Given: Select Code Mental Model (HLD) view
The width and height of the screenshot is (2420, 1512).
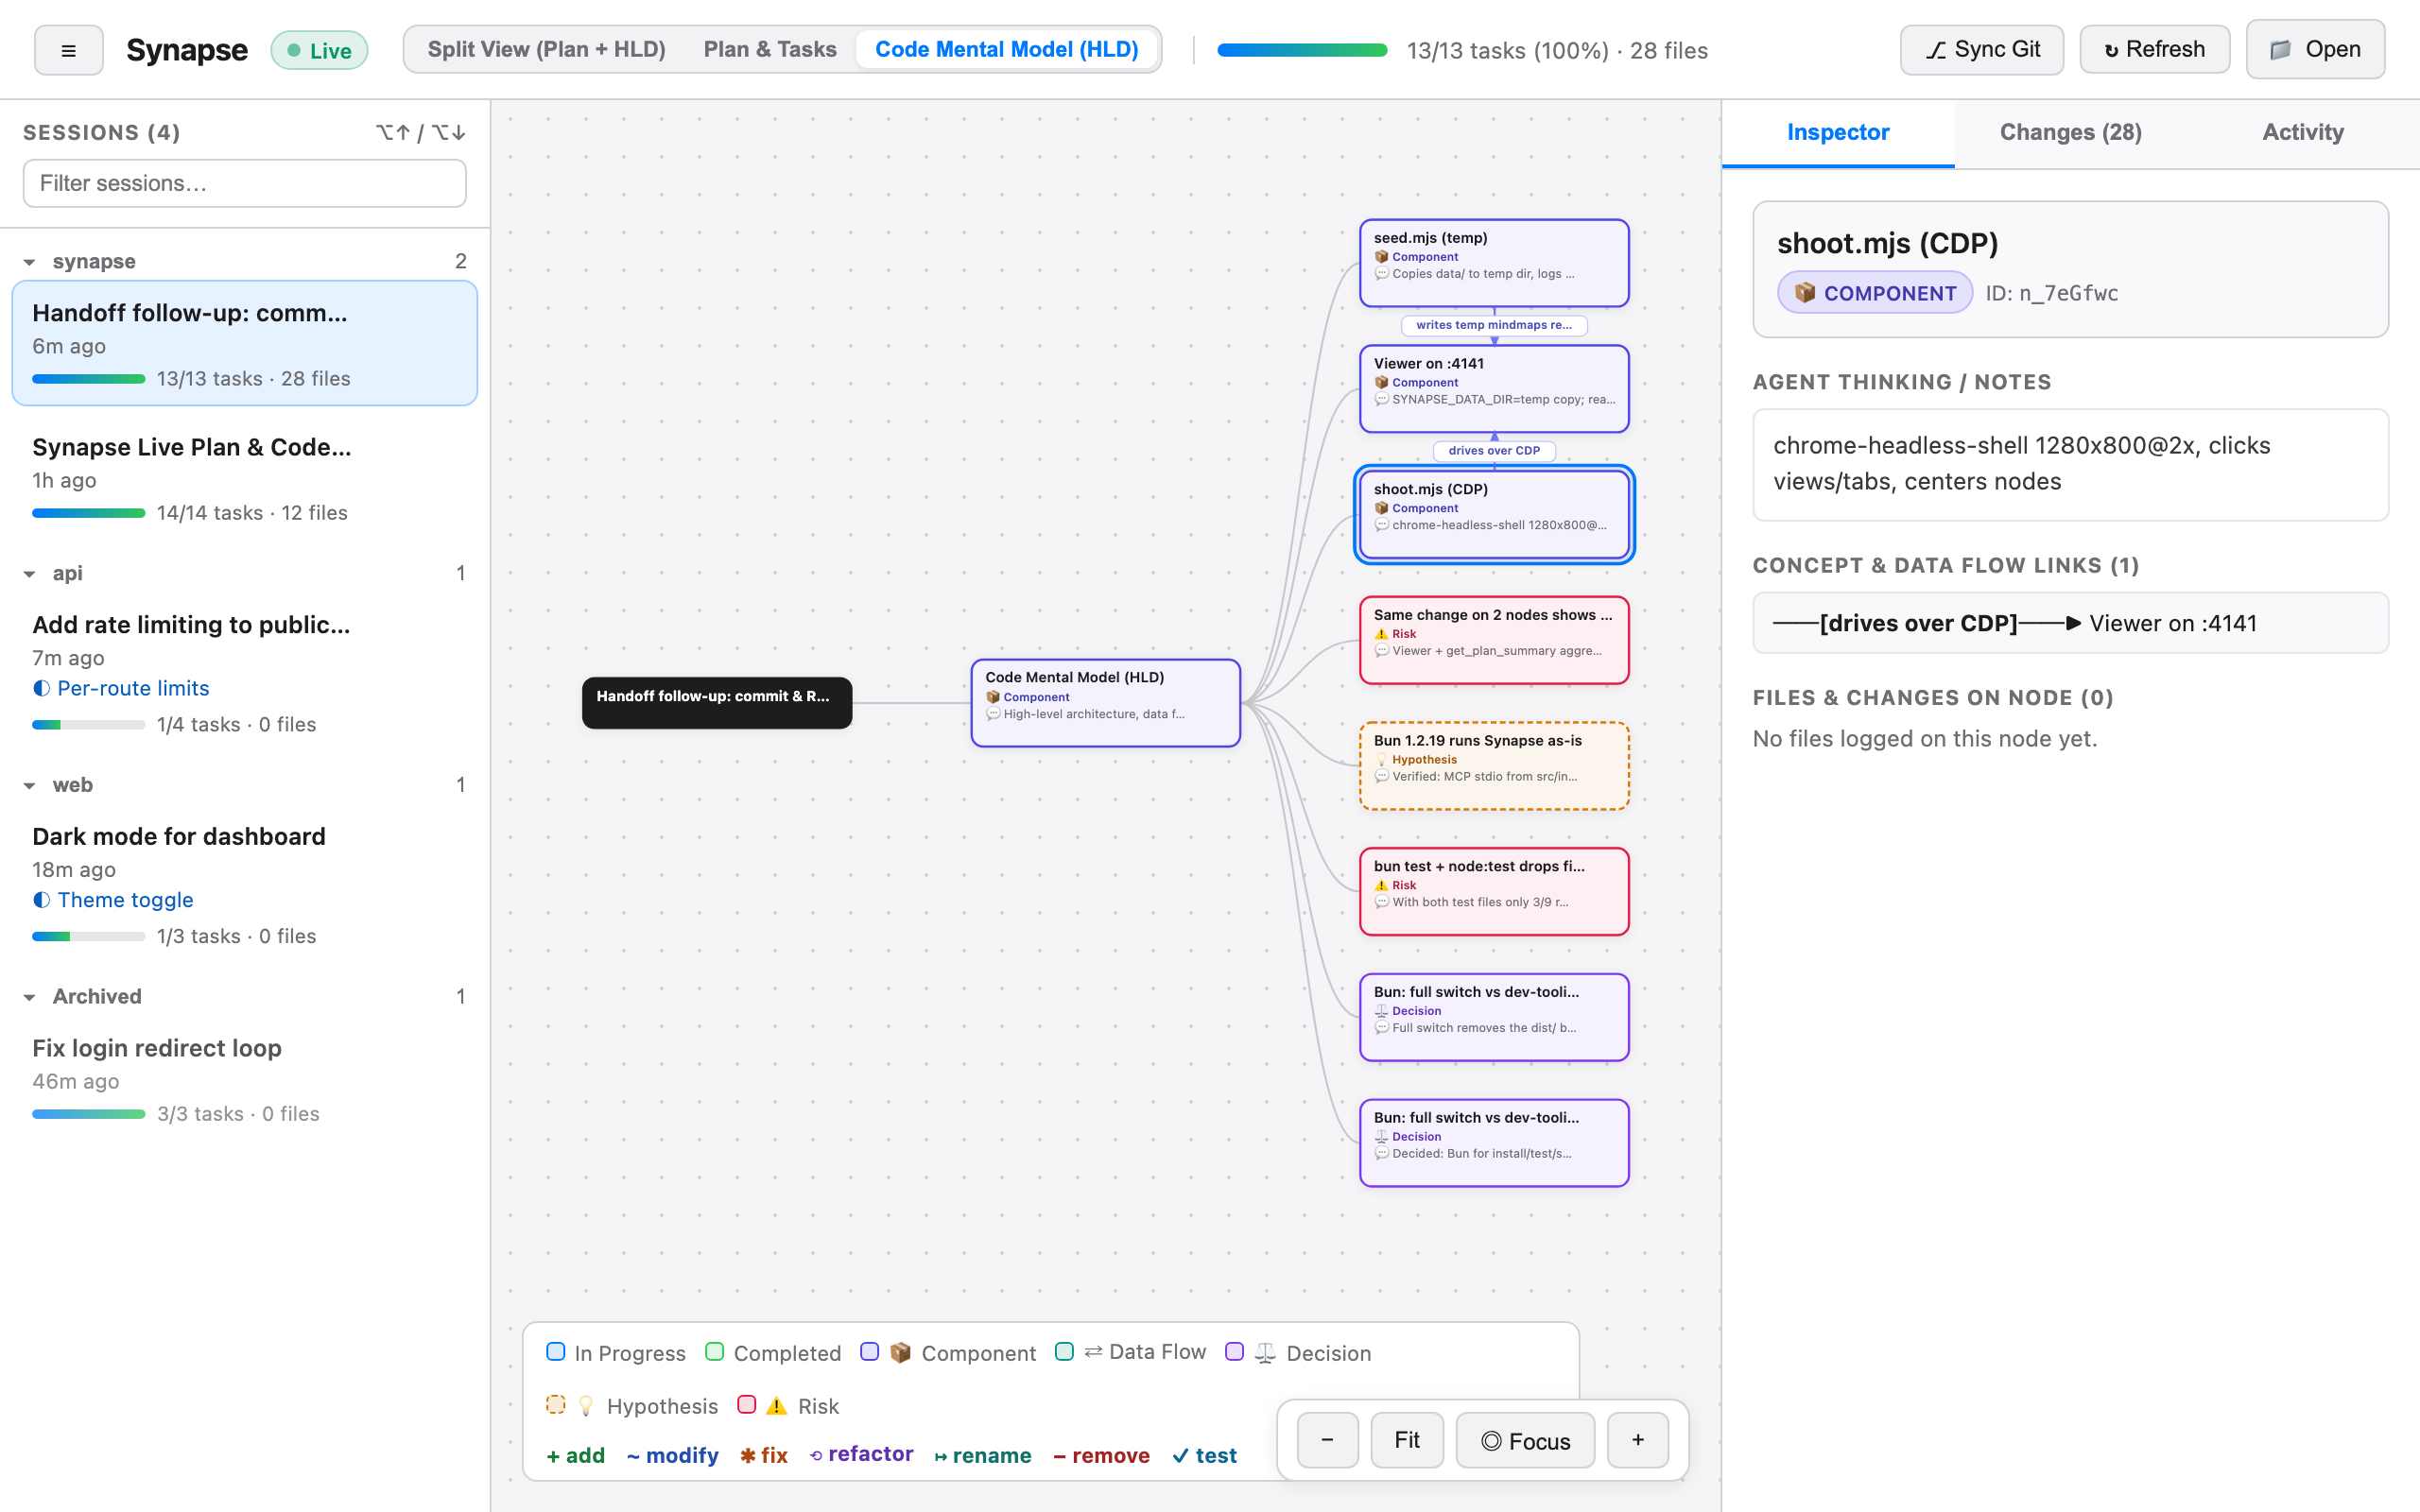Looking at the screenshot, I should pyautogui.click(x=1006, y=49).
